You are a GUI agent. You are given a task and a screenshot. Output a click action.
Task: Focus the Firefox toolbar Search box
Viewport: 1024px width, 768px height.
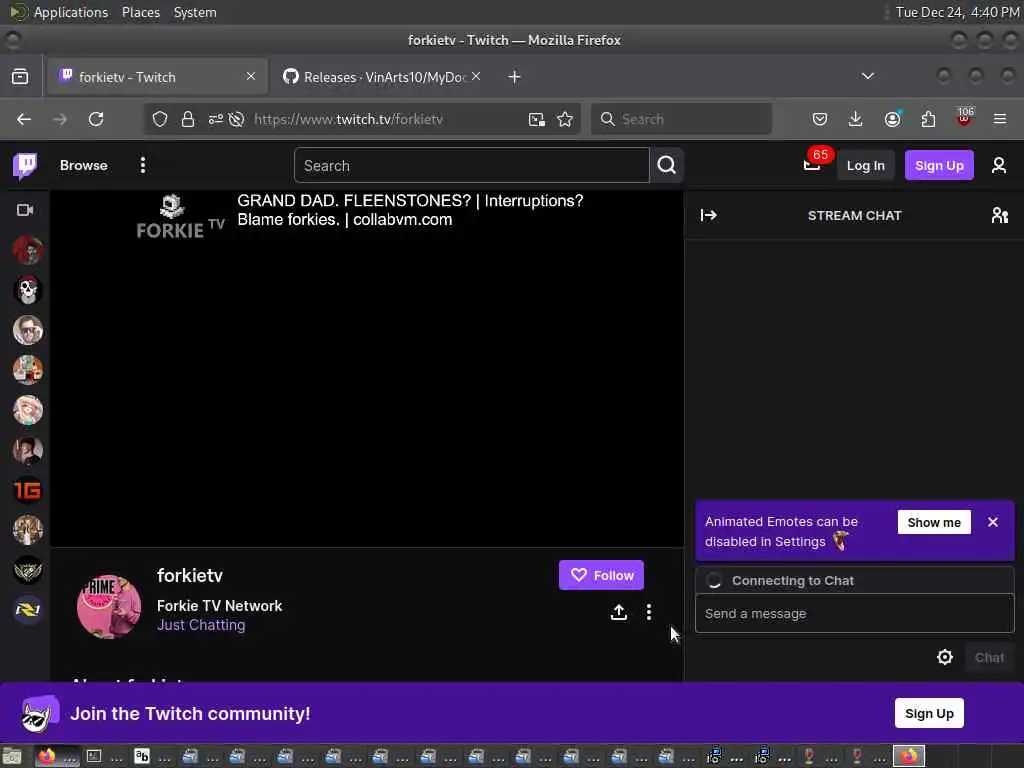(682, 119)
